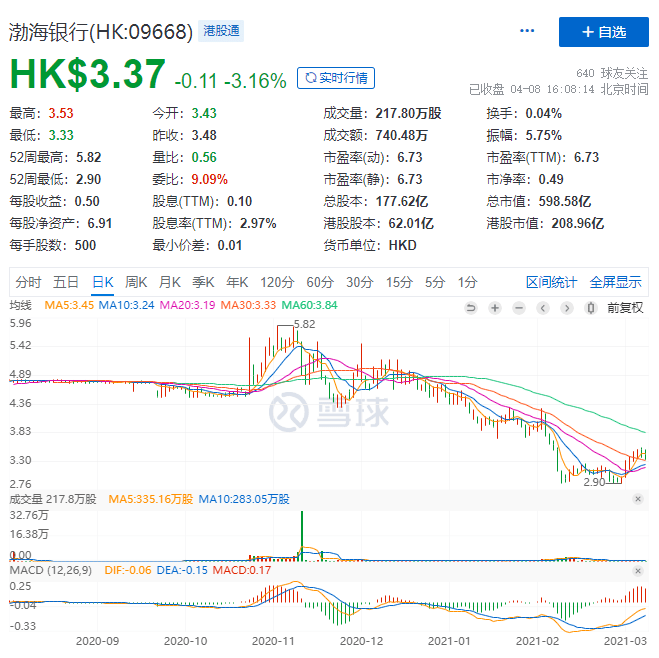Screen dimensions: 659x658
Task: Click the 成交量 217.80万股 value
Action: point(382,113)
